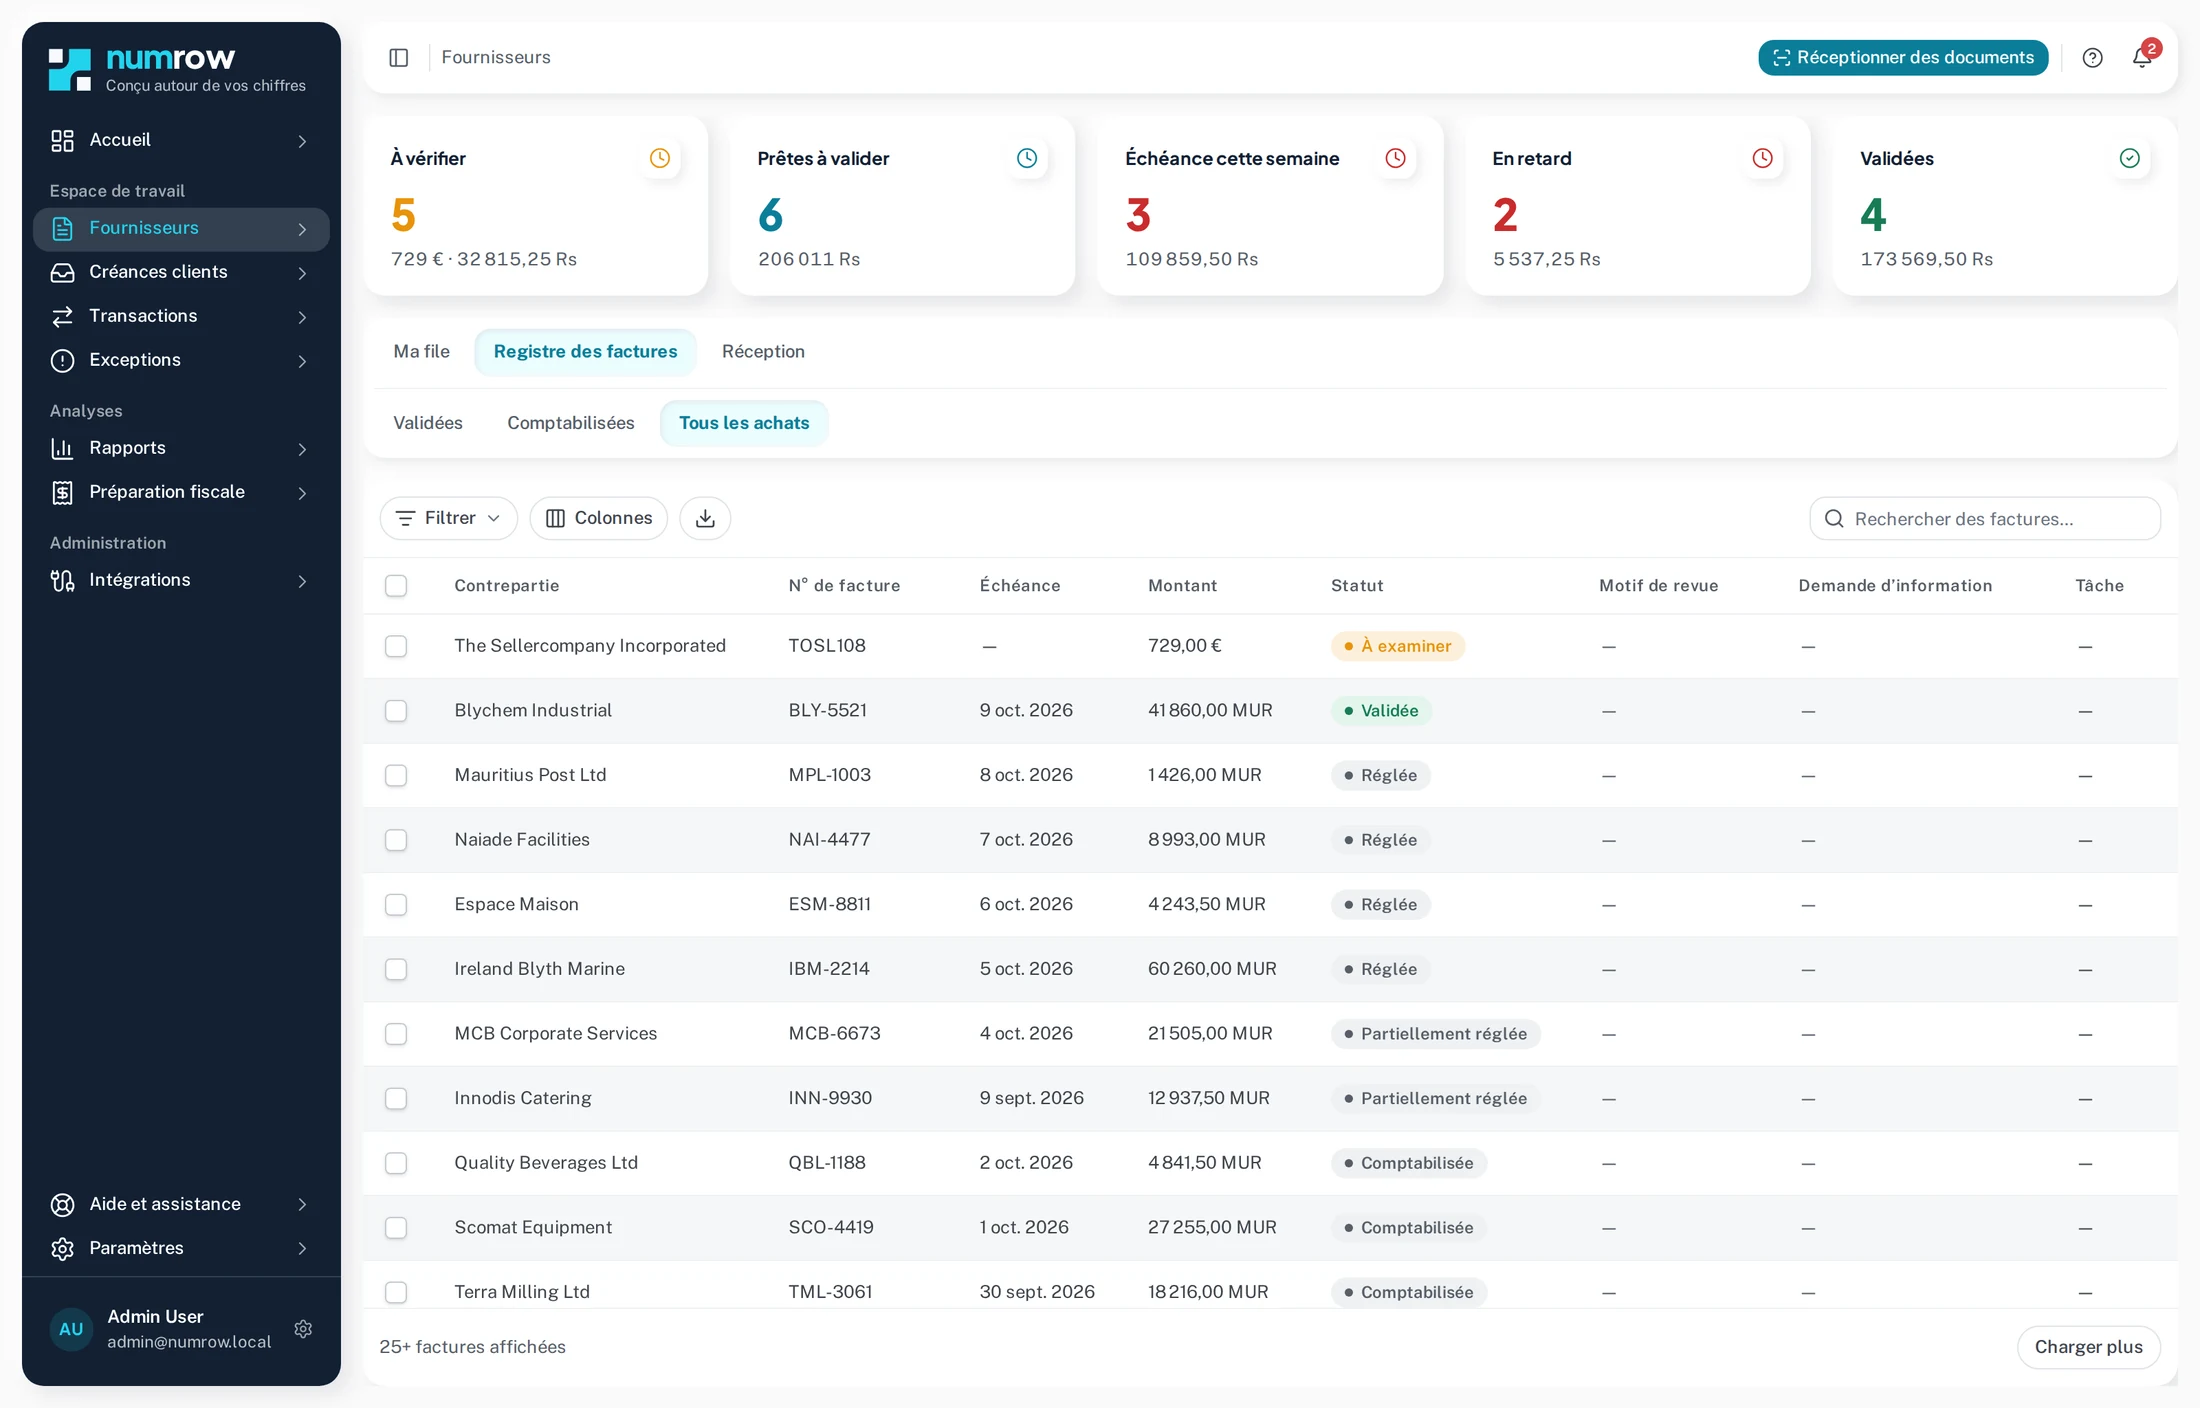The image size is (2200, 1408).
Task: Click the Accueil dashboard icon
Action: coord(62,140)
